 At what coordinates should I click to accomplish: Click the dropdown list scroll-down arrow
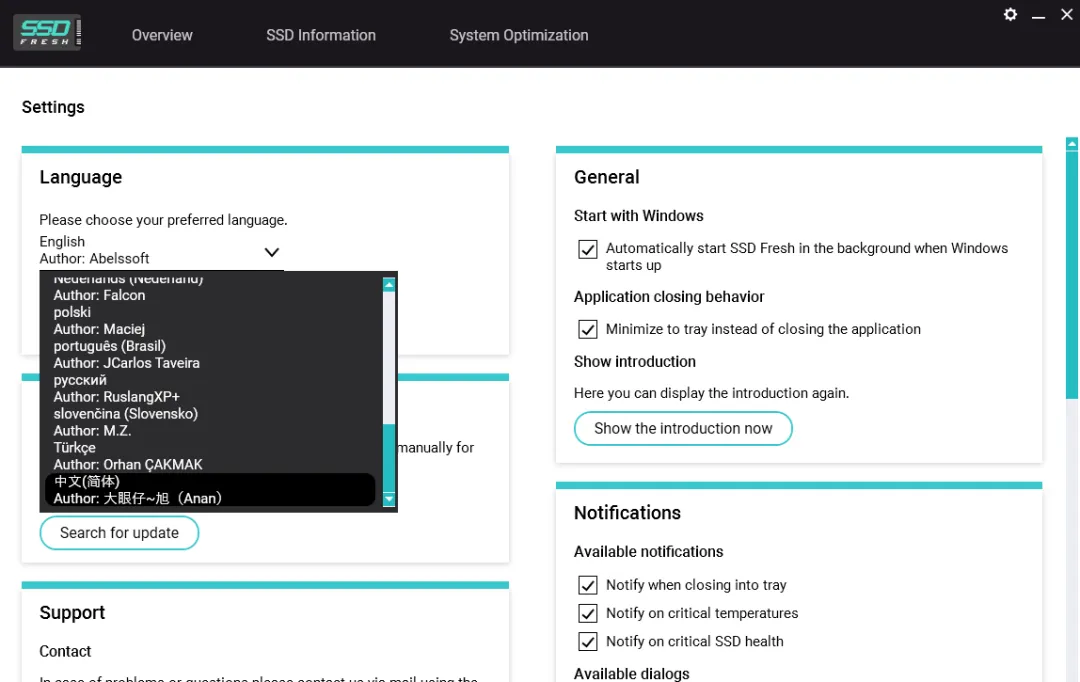(389, 499)
